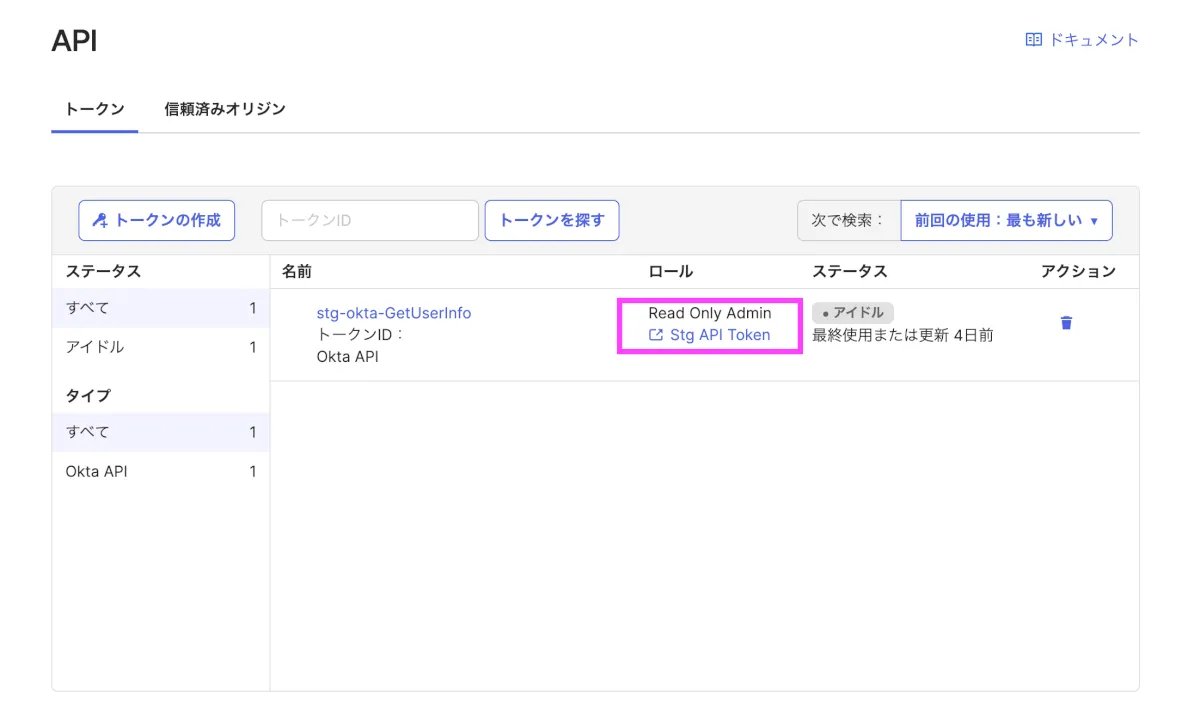Open the Stg API Token role link
Viewport: 1200px width, 712px height.
(x=720, y=335)
